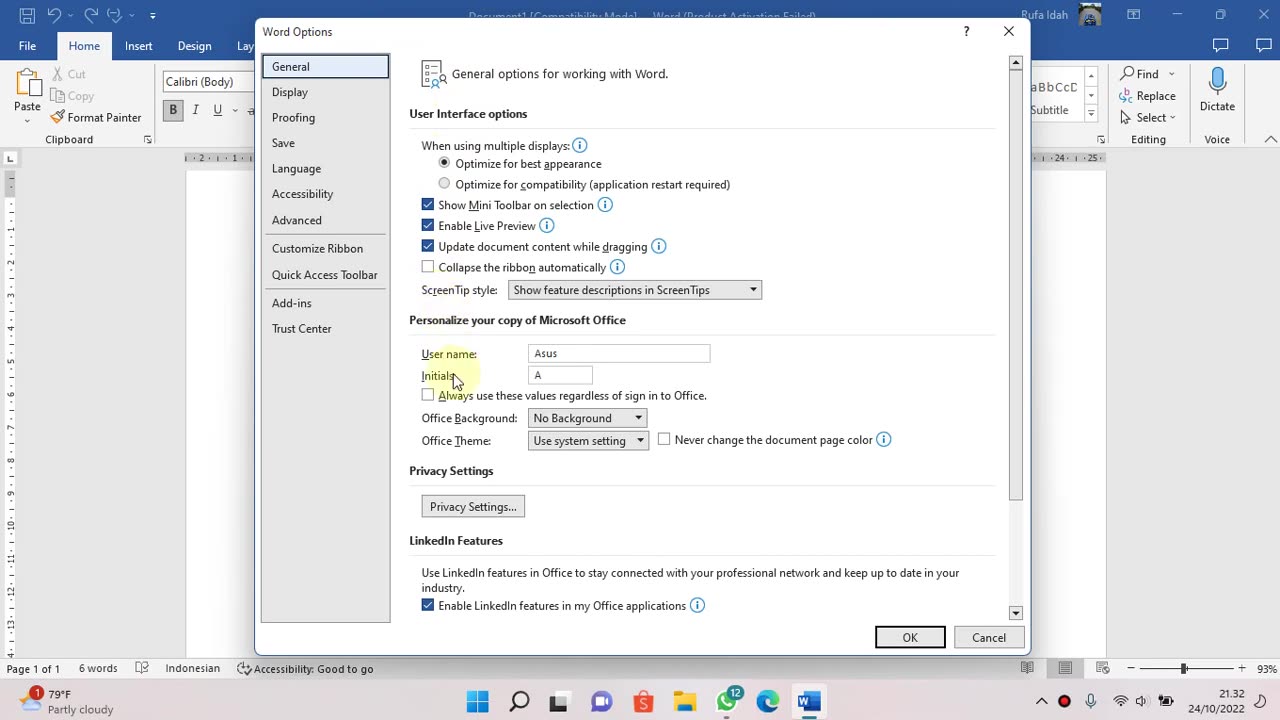The width and height of the screenshot is (1280, 720).
Task: Uncheck Show Mini Toolbar on selection
Action: [428, 205]
